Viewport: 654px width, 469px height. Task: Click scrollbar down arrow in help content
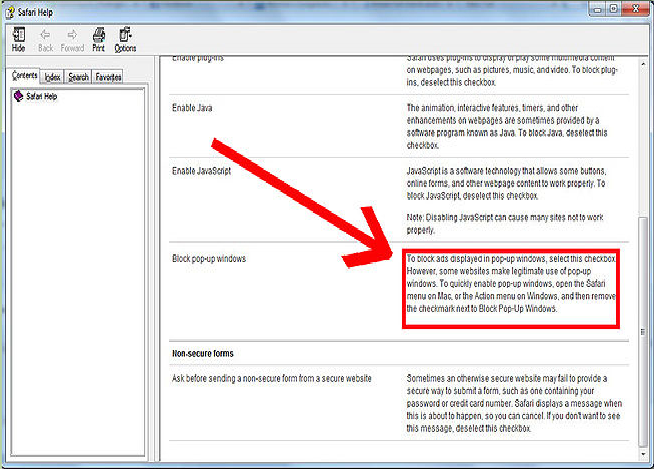point(643,454)
